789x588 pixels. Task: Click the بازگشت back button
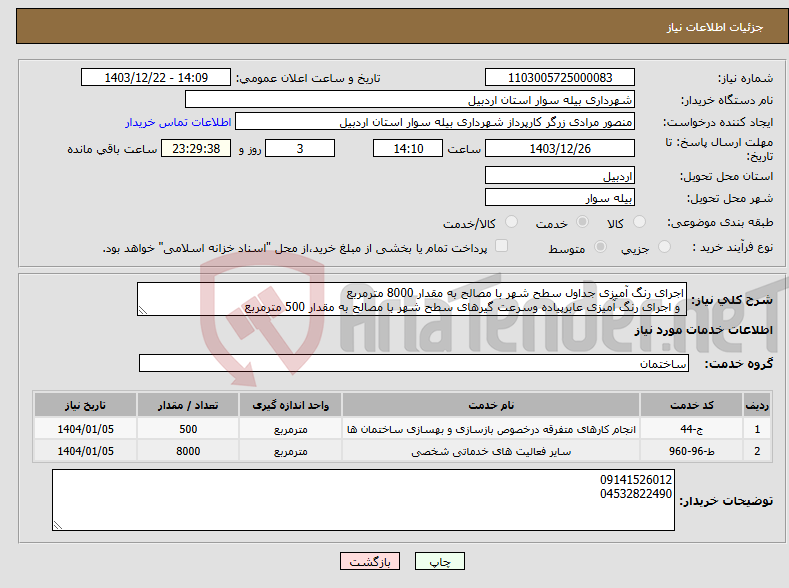pyautogui.click(x=370, y=561)
